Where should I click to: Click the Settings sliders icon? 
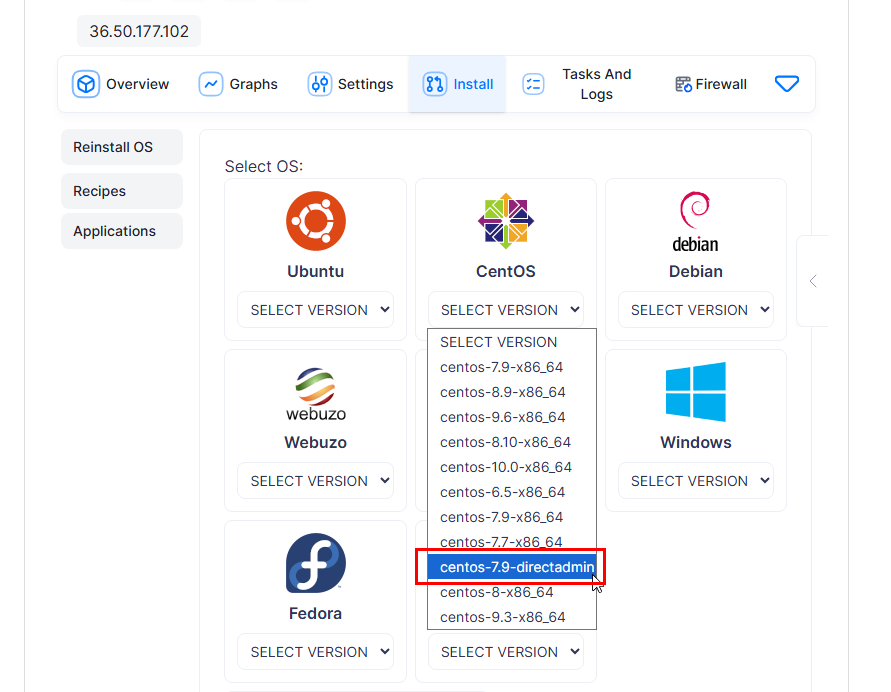319,84
